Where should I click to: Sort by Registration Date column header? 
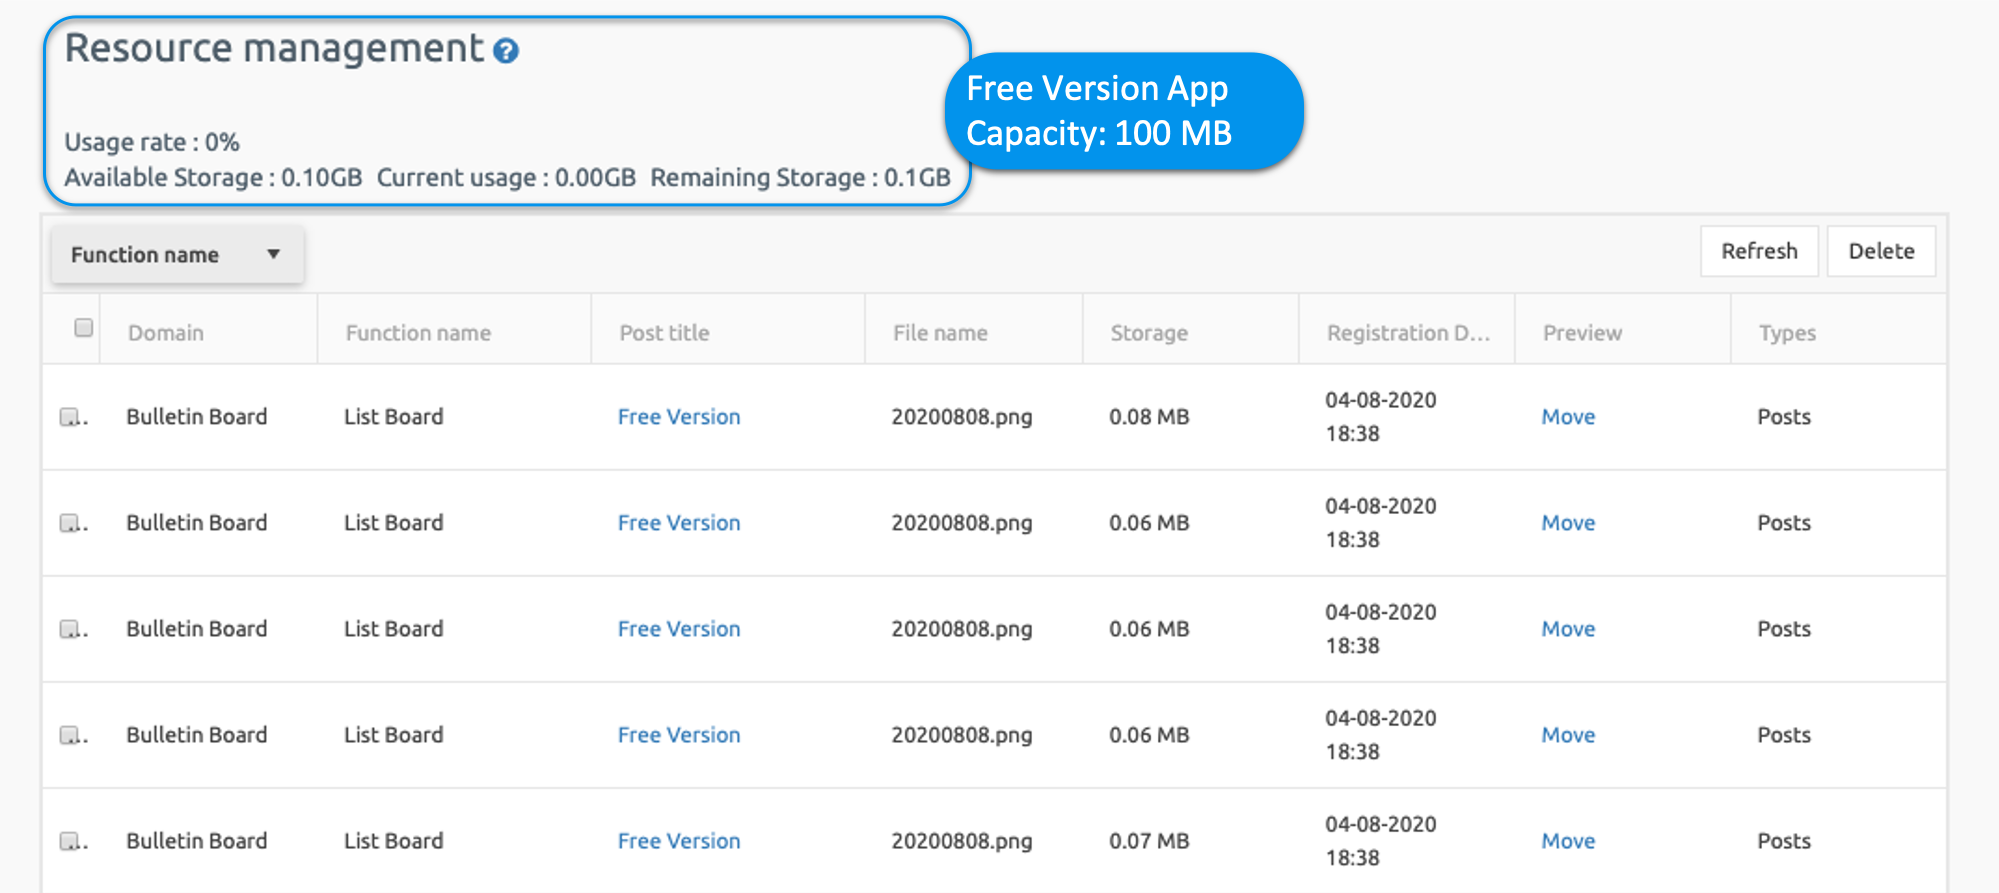pos(1407,333)
